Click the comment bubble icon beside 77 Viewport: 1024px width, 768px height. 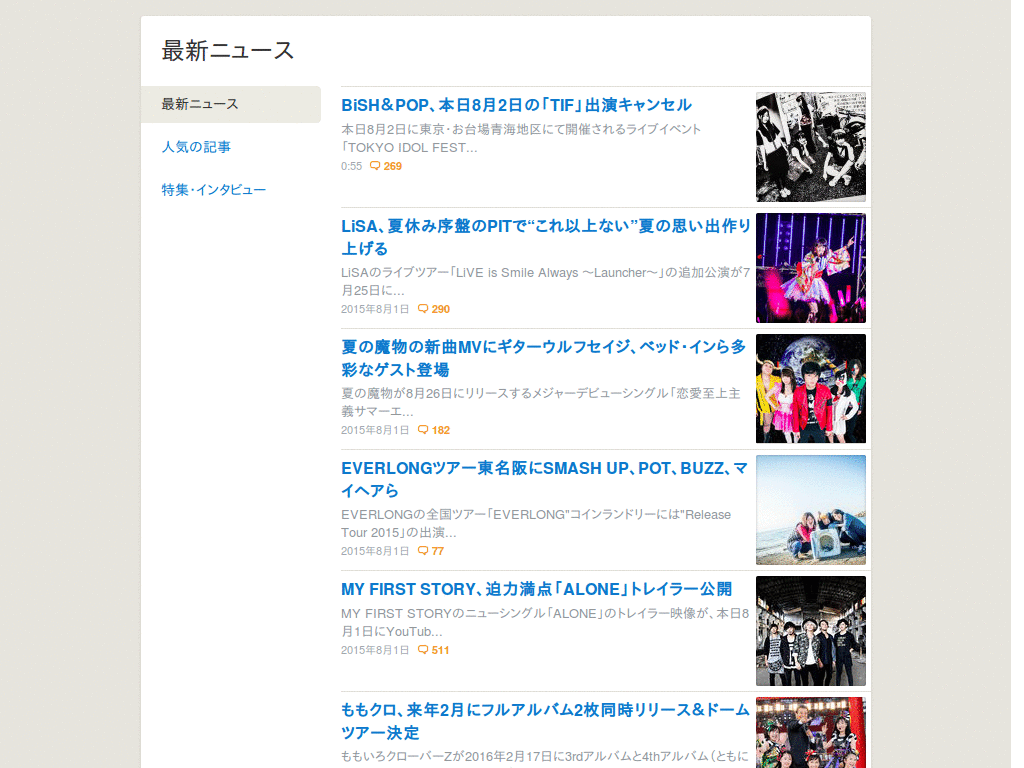click(423, 551)
